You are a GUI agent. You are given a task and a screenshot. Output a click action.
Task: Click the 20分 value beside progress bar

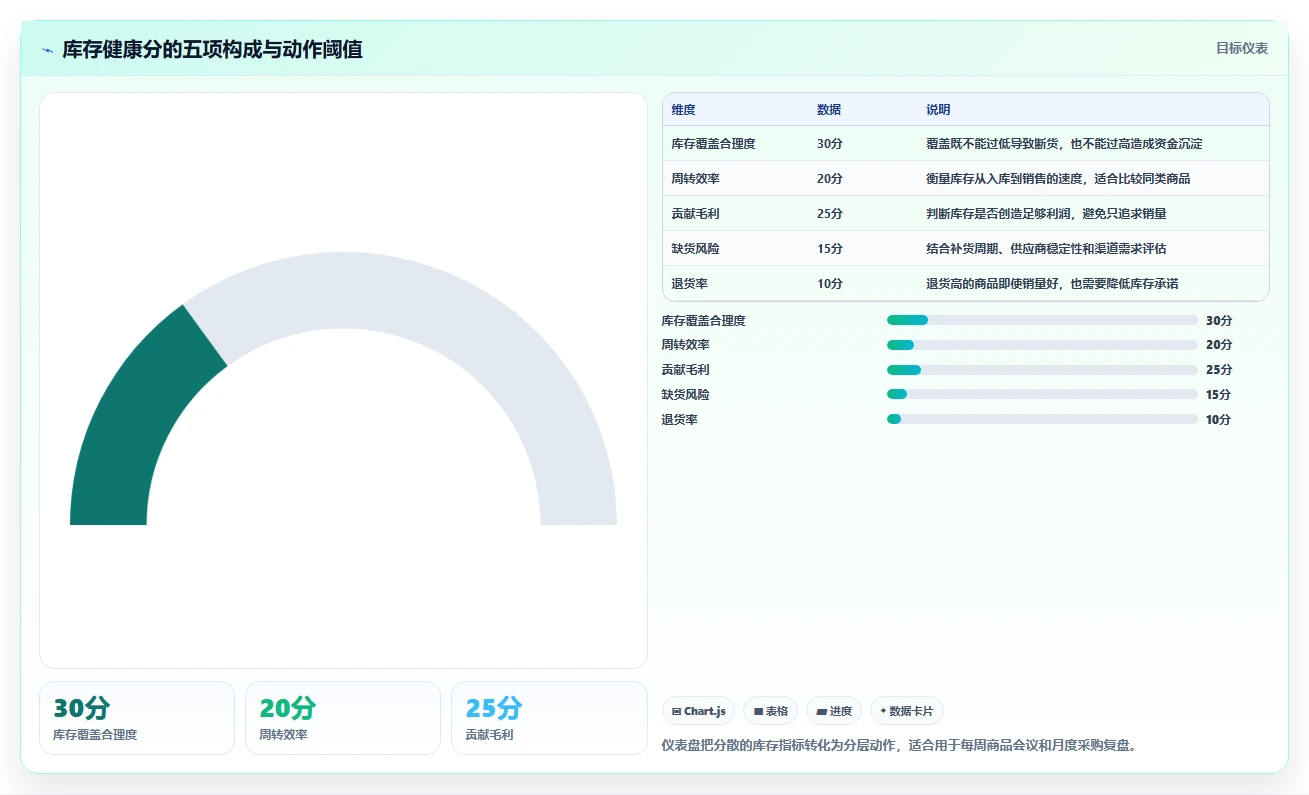coord(1219,345)
